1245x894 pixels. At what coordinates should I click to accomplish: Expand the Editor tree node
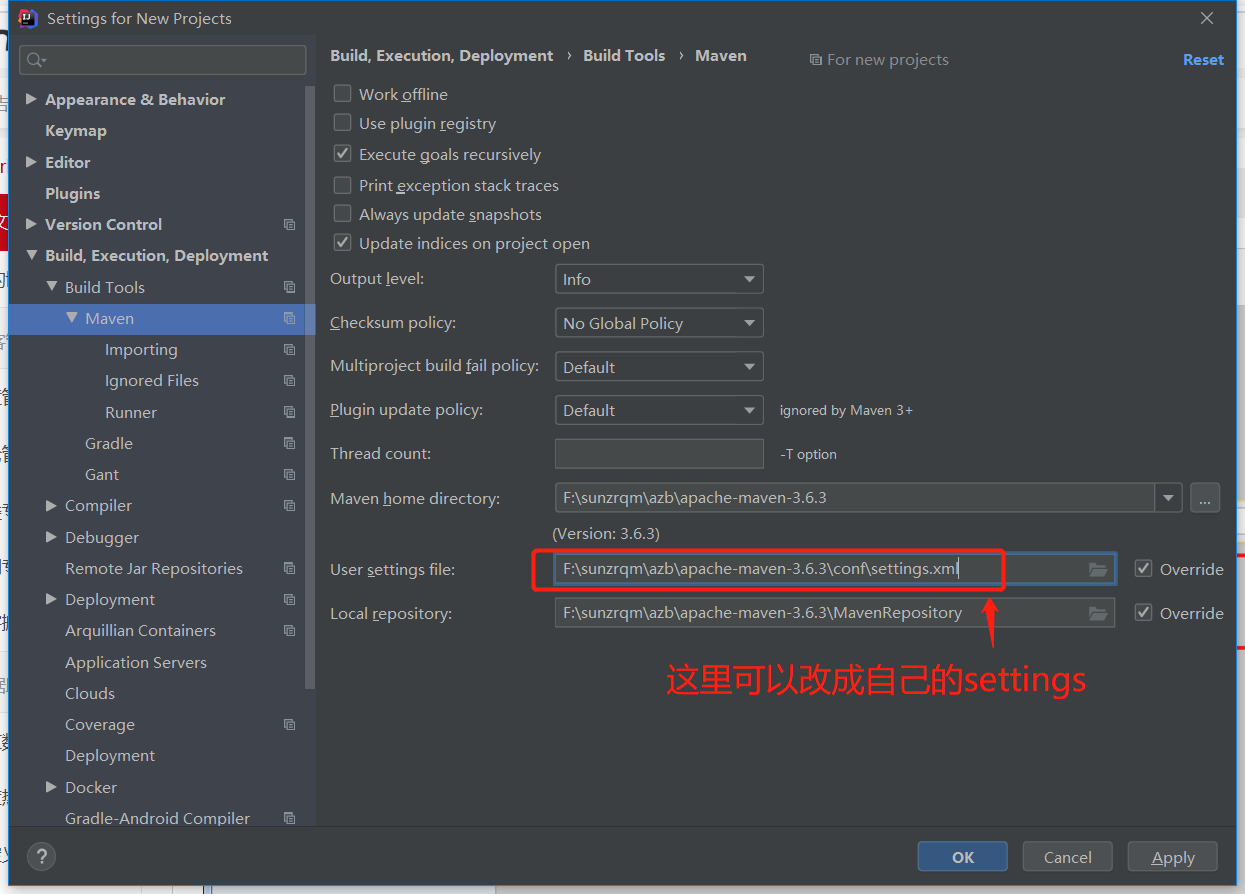(31, 162)
